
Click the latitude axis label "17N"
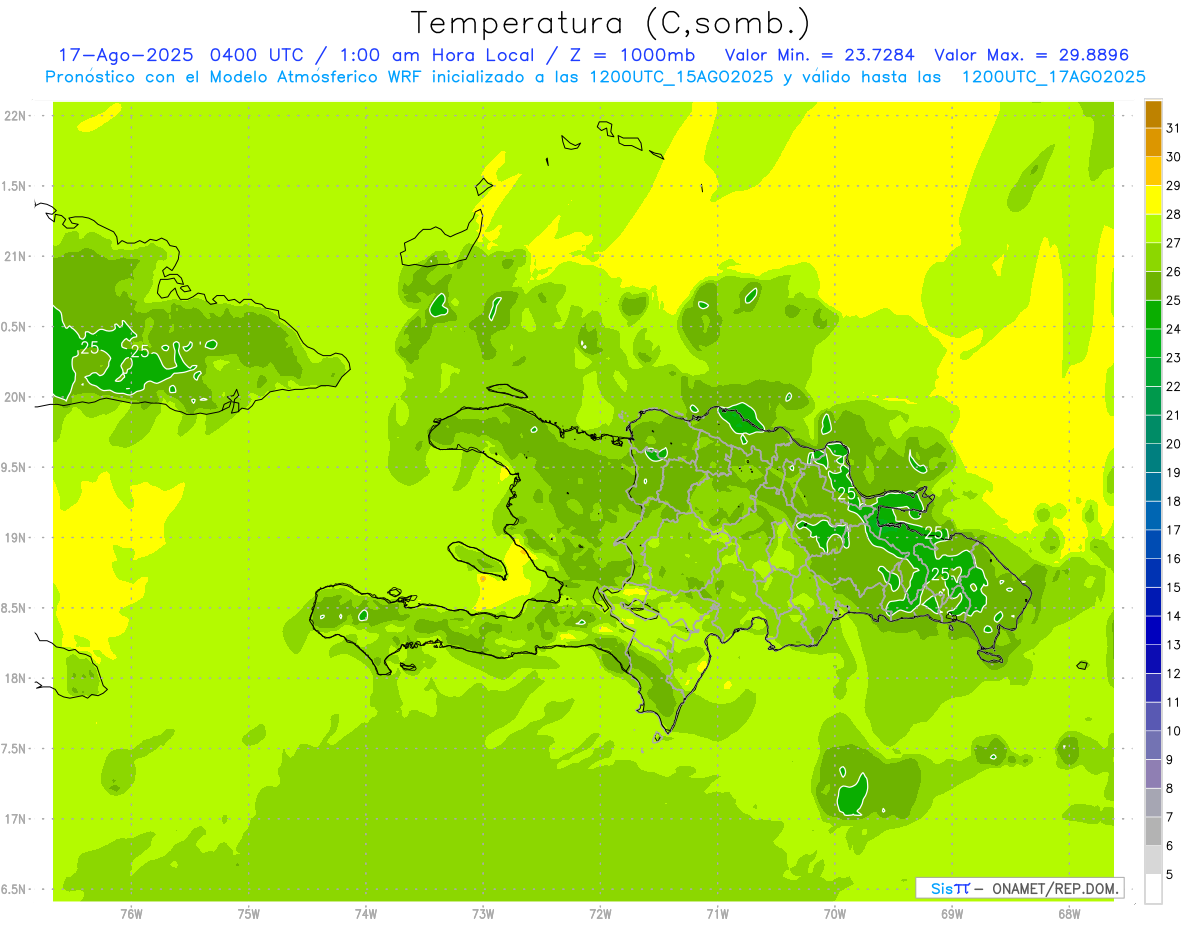click(x=14, y=820)
